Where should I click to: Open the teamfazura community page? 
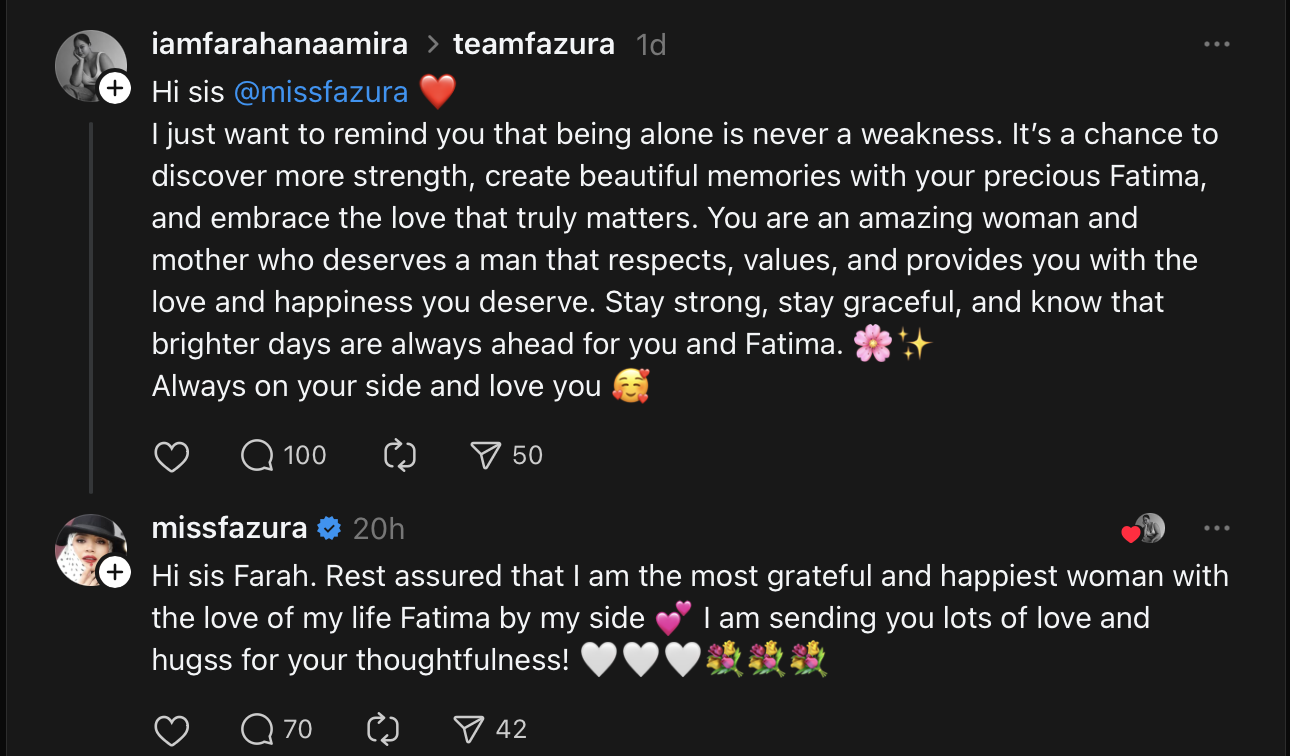pos(534,44)
